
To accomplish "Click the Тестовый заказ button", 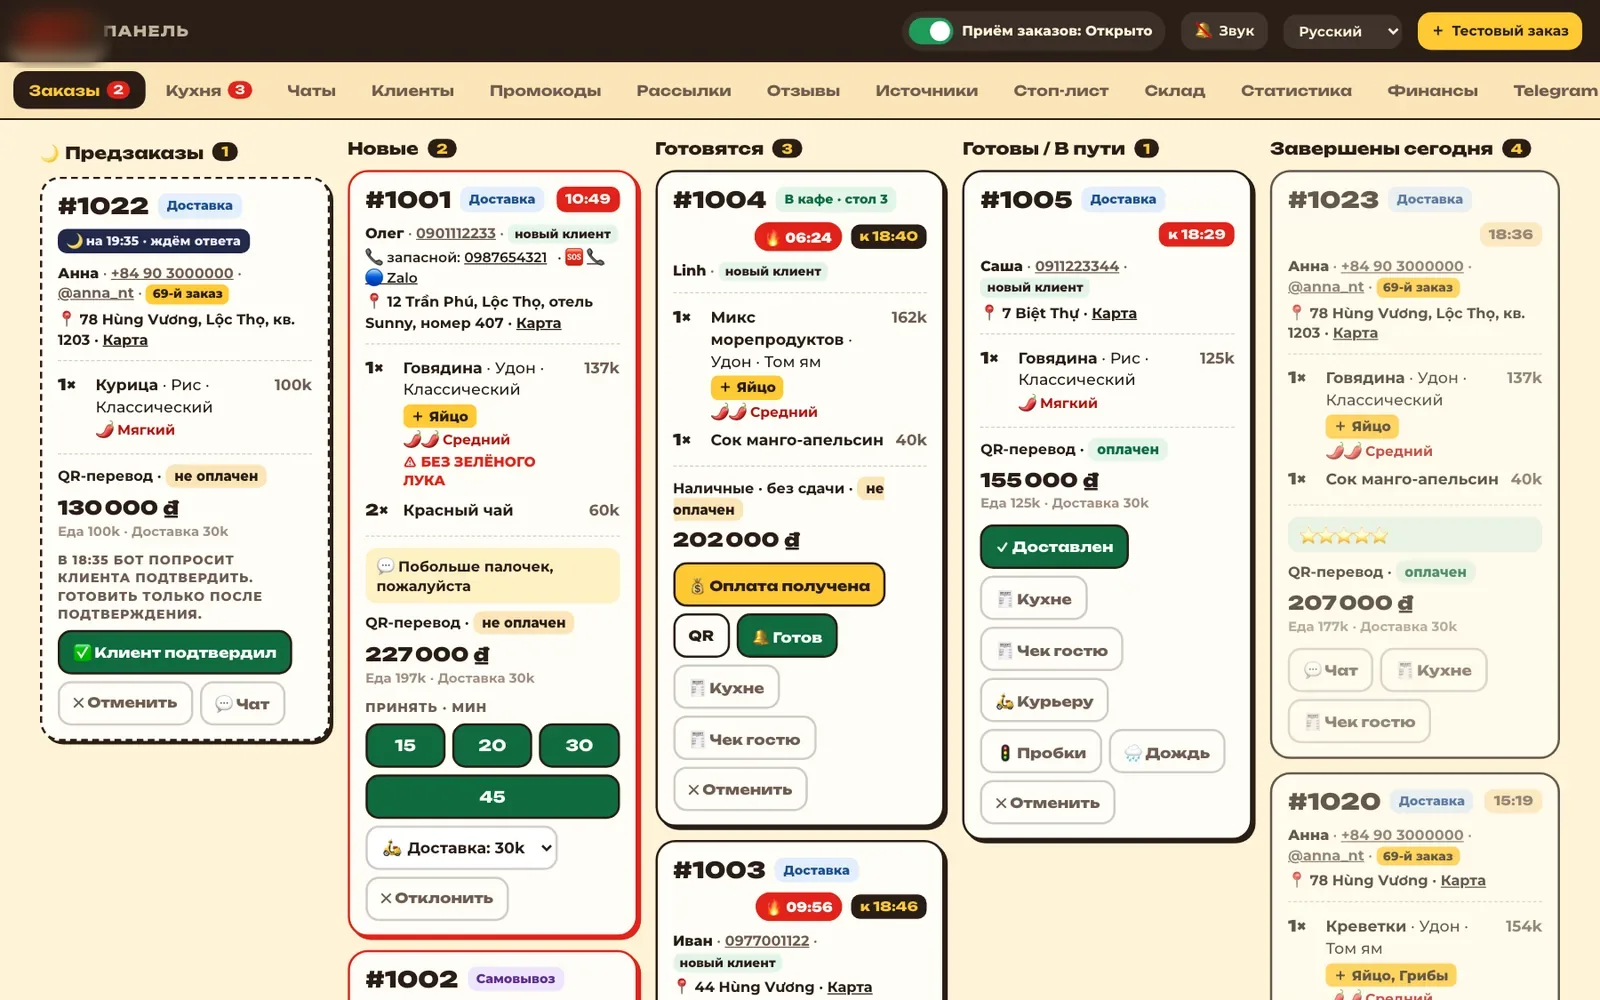I will (x=1499, y=31).
